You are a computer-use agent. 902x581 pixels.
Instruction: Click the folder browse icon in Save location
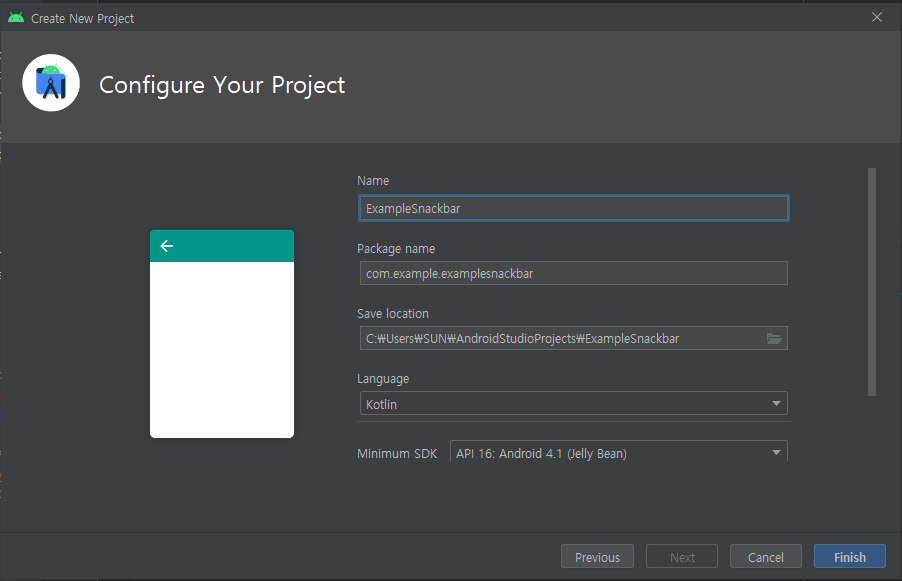pos(774,338)
